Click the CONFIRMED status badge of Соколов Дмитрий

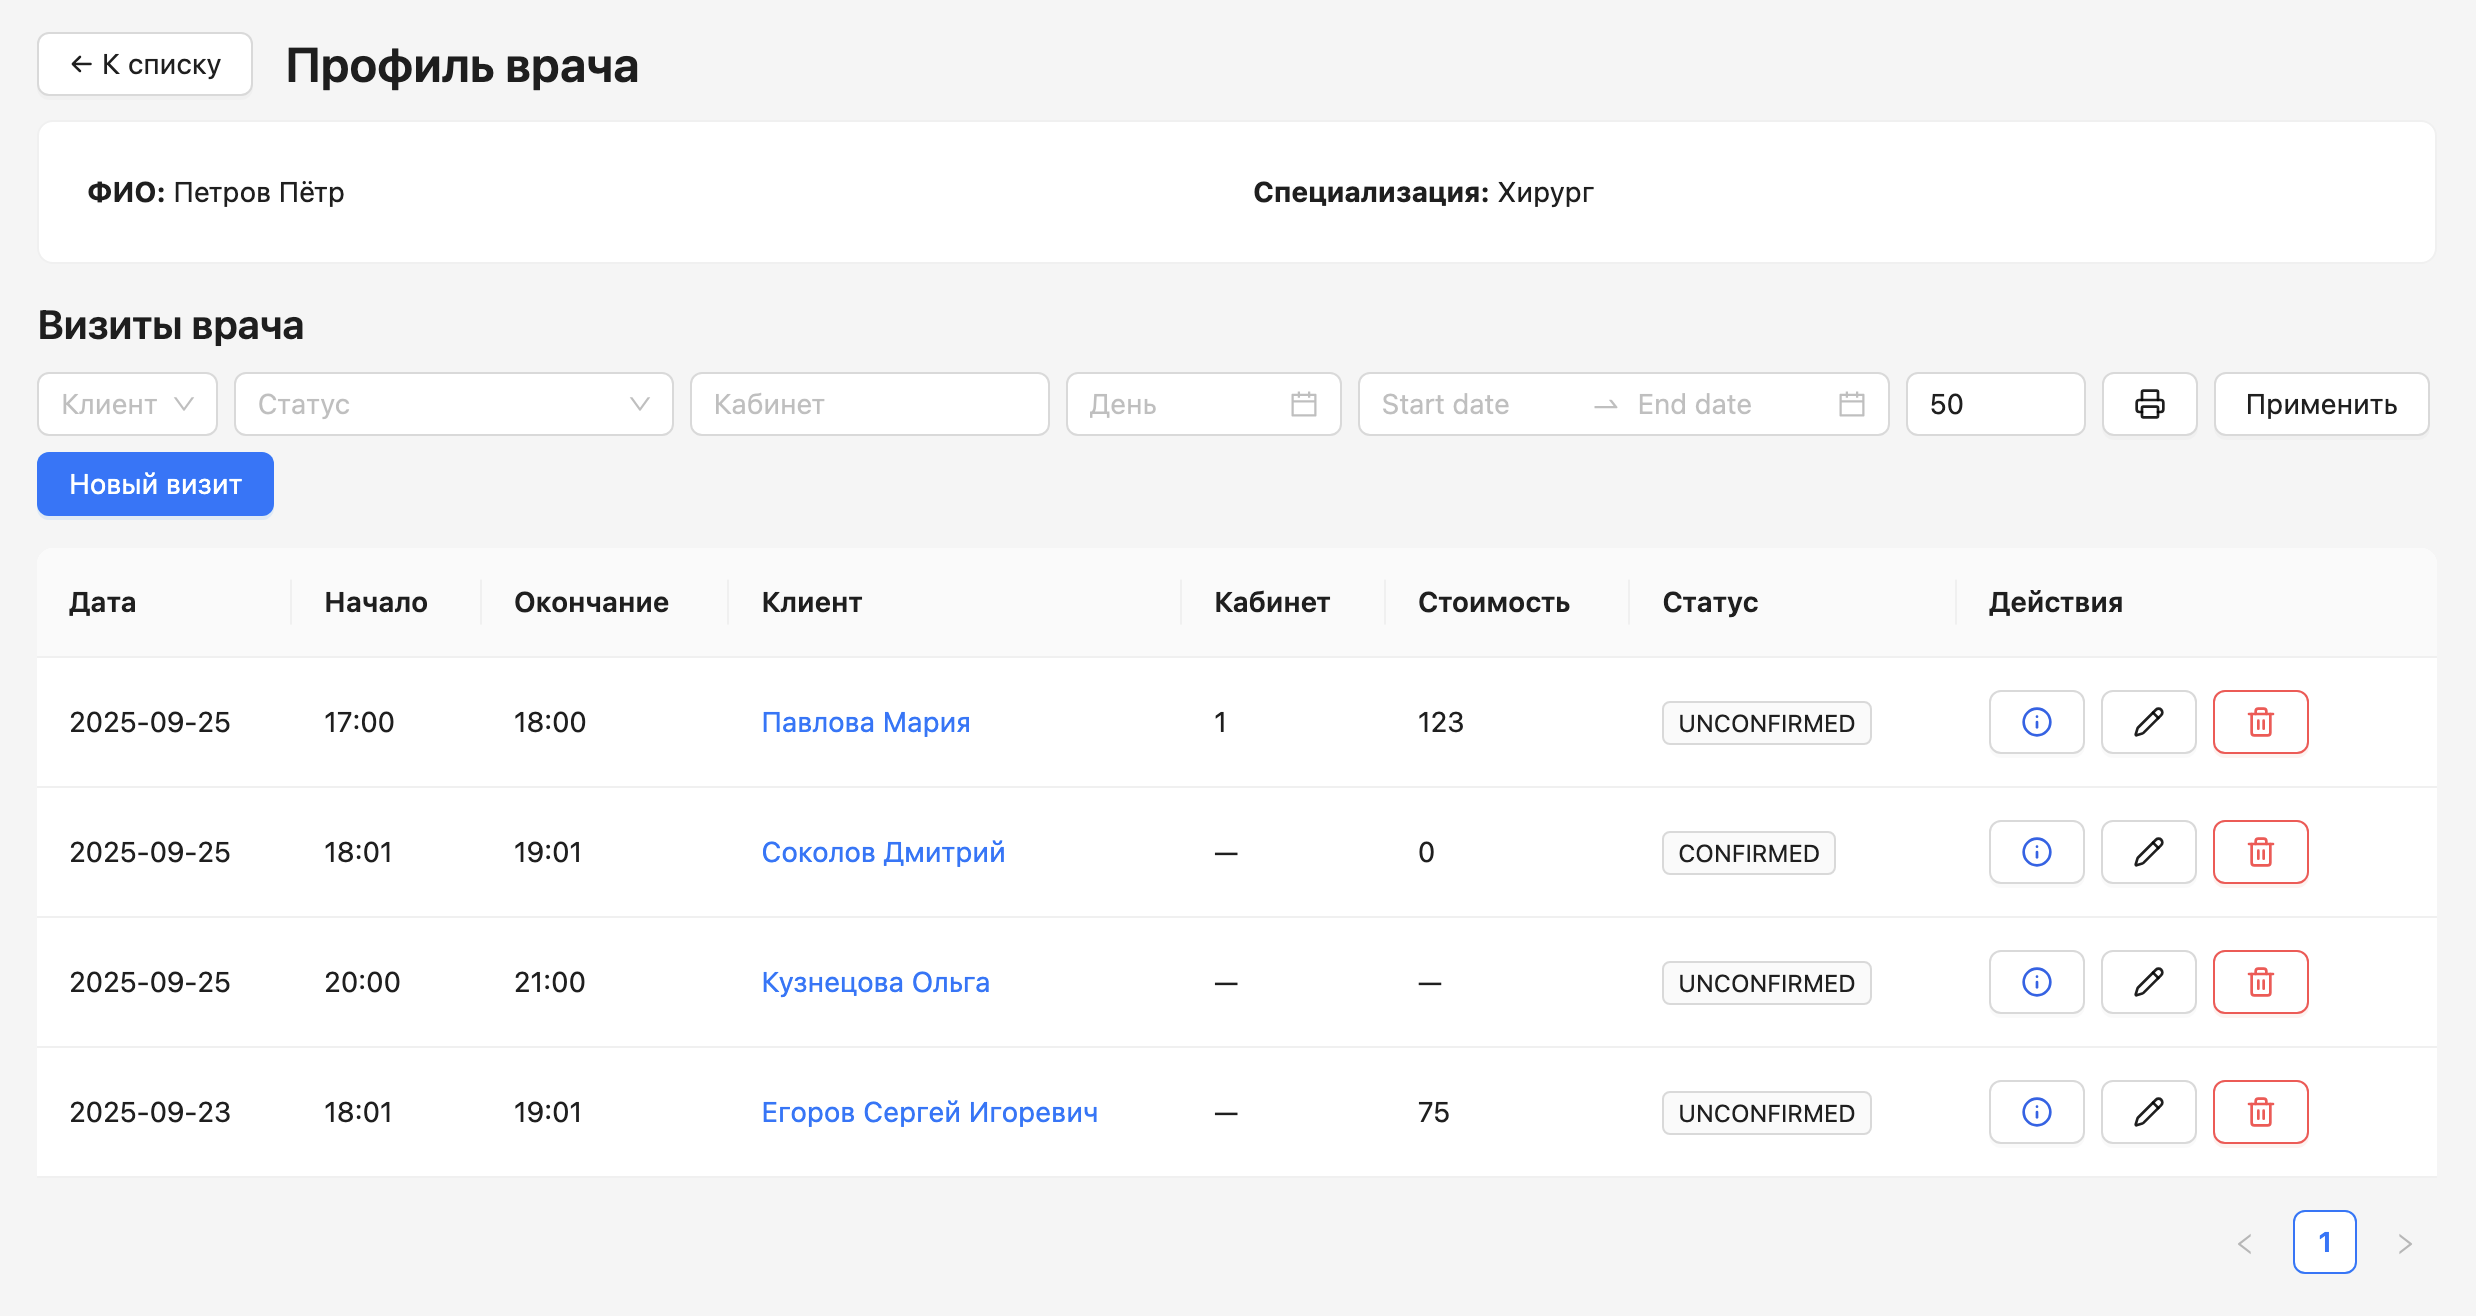point(1748,852)
